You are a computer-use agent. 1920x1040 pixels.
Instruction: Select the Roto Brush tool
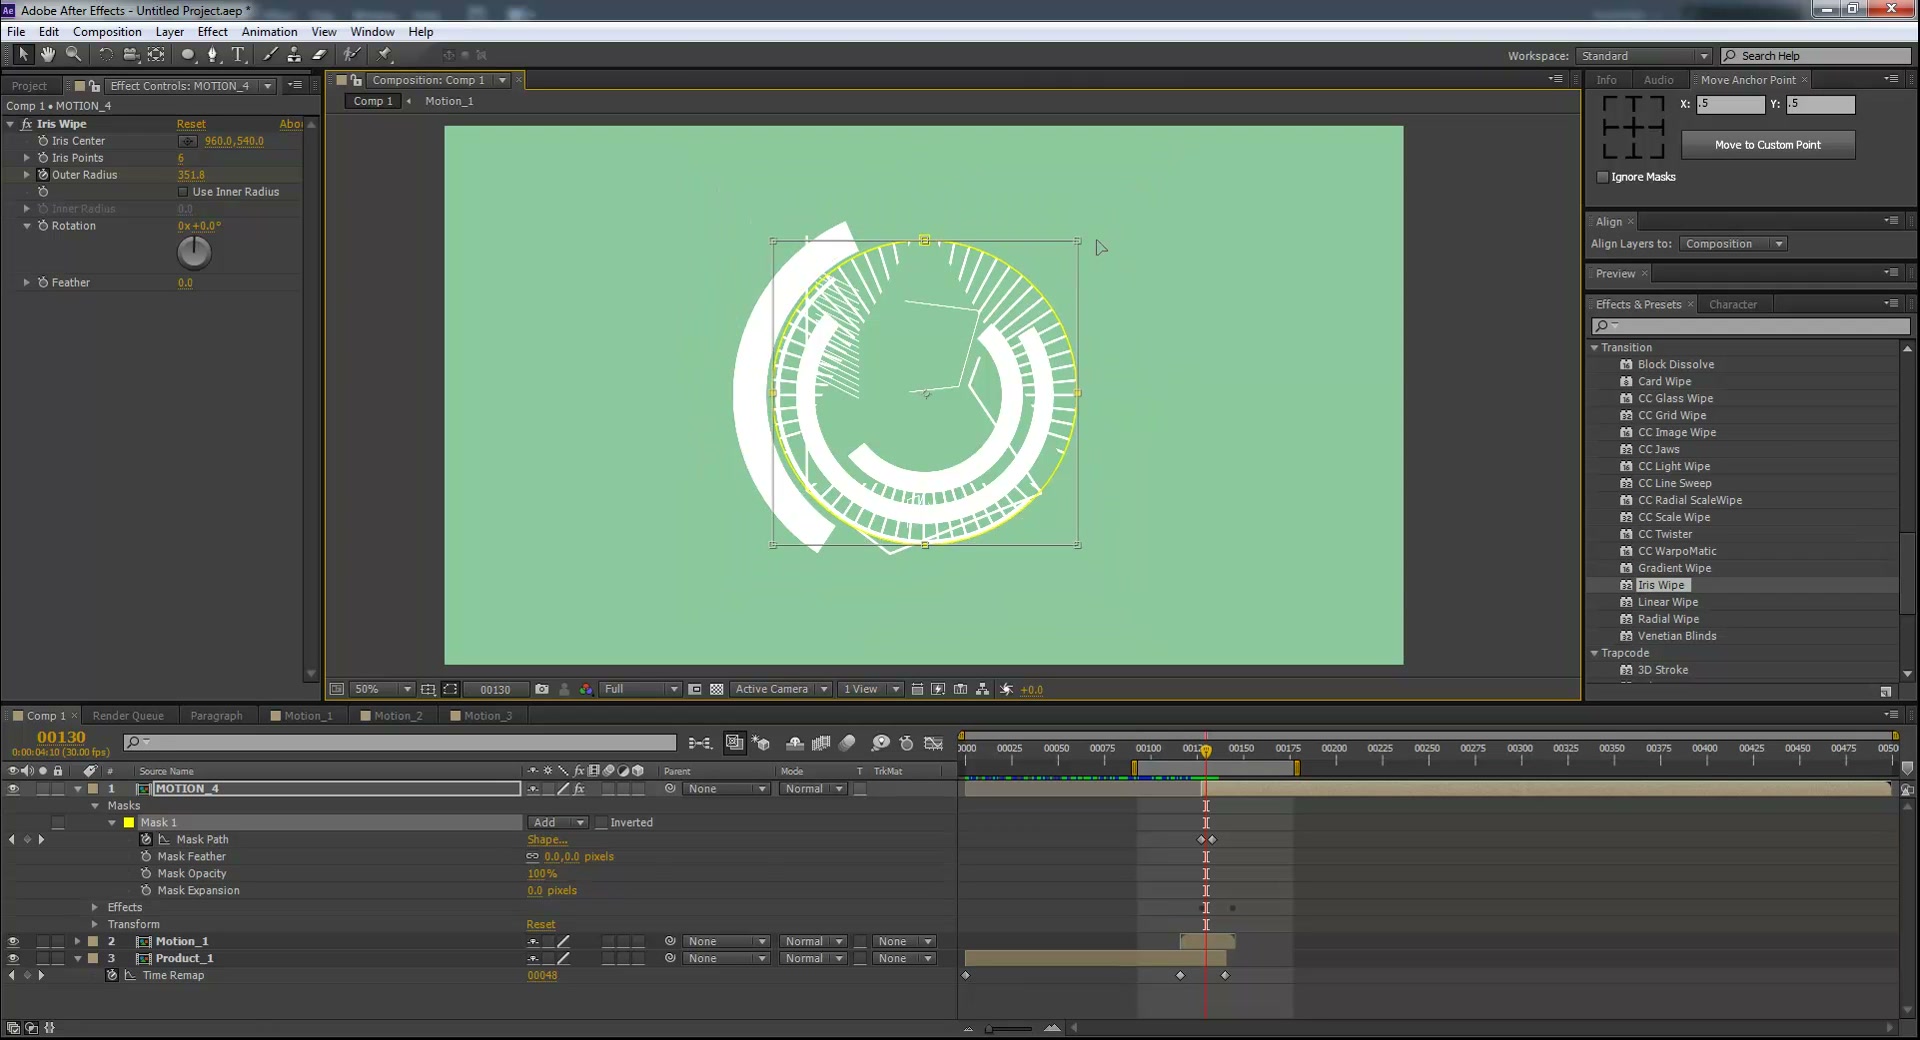(351, 54)
